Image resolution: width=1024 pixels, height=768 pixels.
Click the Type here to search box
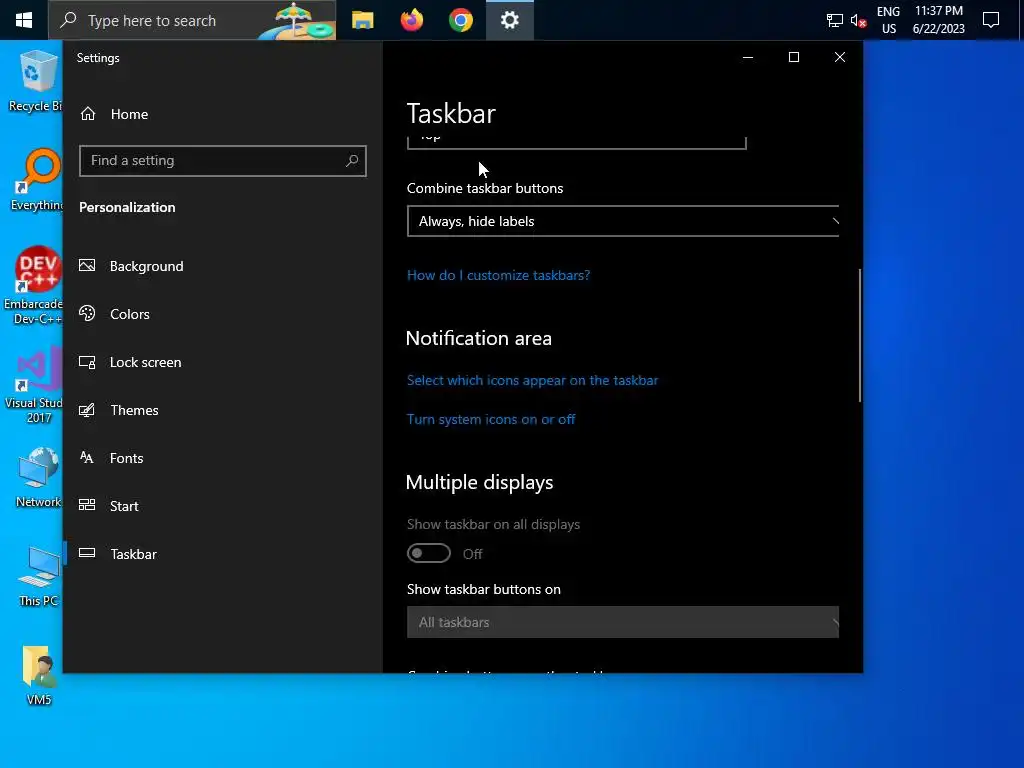[x=192, y=20]
